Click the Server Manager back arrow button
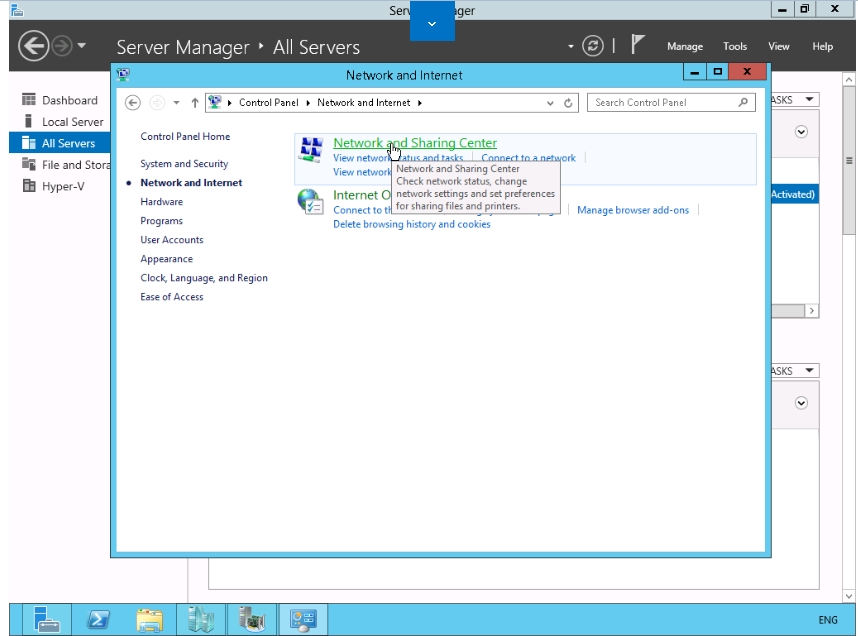Viewport: 858px width, 636px height. (33, 46)
